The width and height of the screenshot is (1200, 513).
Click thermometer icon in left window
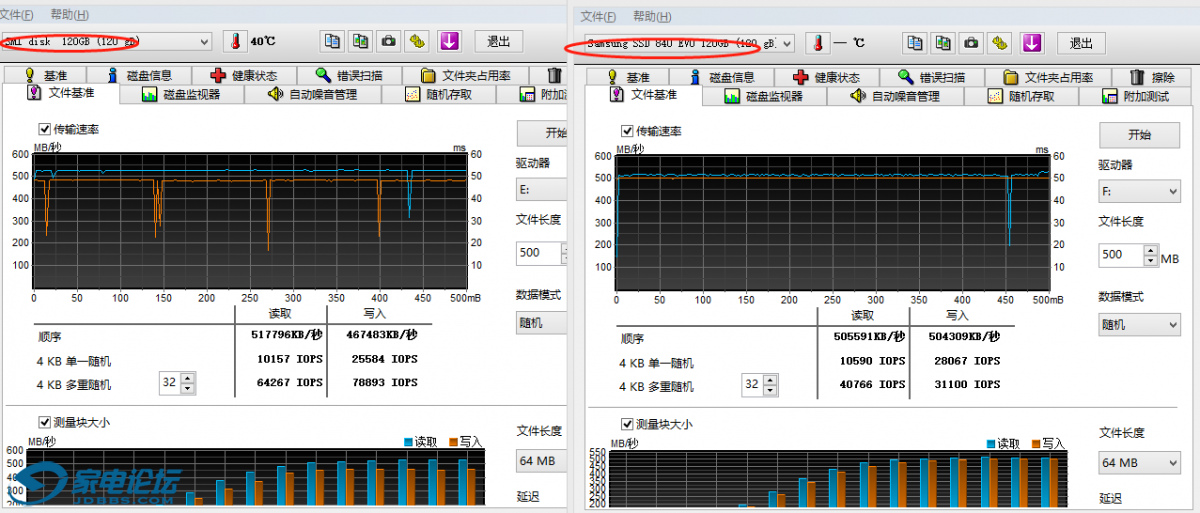234,41
